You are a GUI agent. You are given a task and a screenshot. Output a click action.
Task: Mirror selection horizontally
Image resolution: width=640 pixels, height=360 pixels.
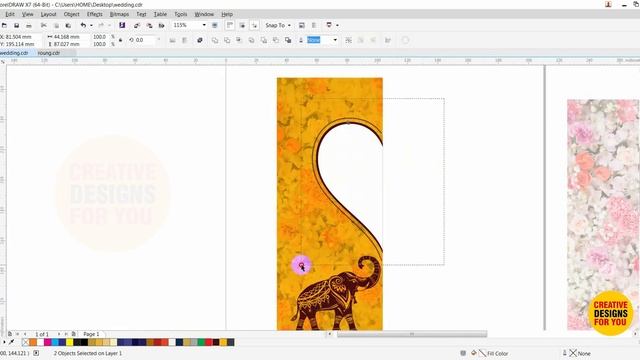pos(172,40)
